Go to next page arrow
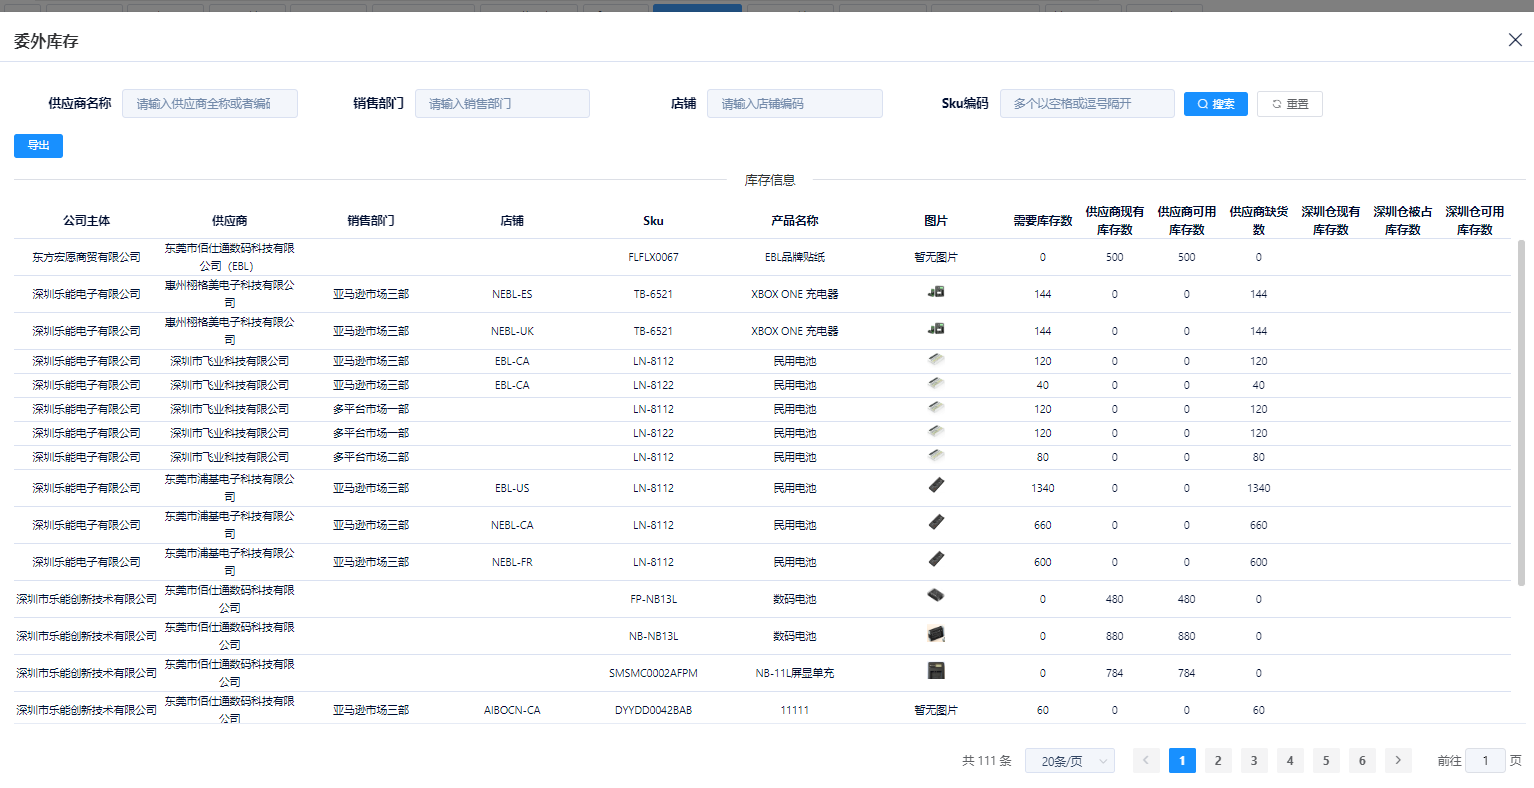The width and height of the screenshot is (1534, 788). 1398,761
